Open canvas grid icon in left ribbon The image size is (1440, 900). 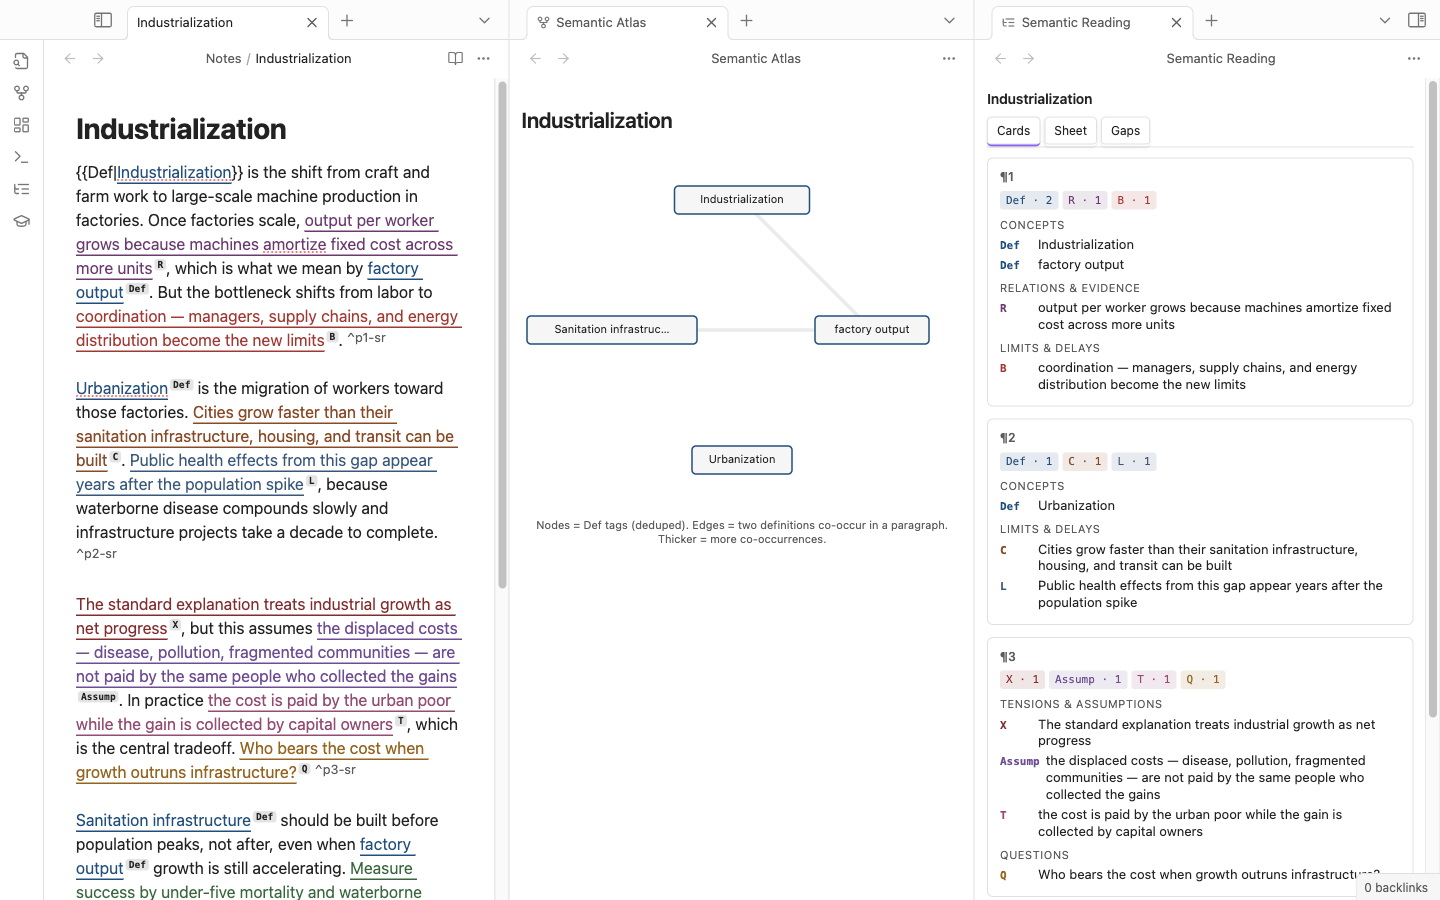click(x=21, y=125)
